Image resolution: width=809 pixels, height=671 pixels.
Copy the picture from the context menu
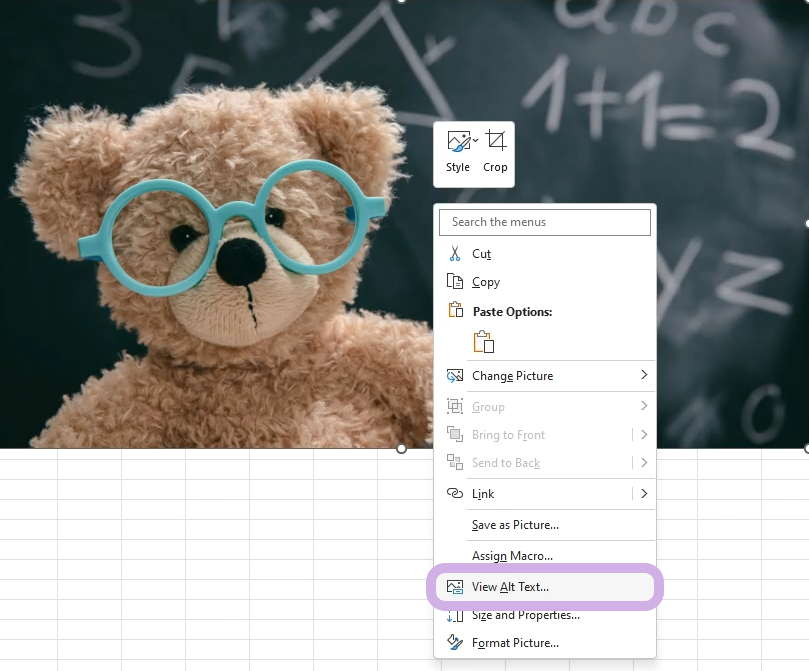pyautogui.click(x=485, y=282)
